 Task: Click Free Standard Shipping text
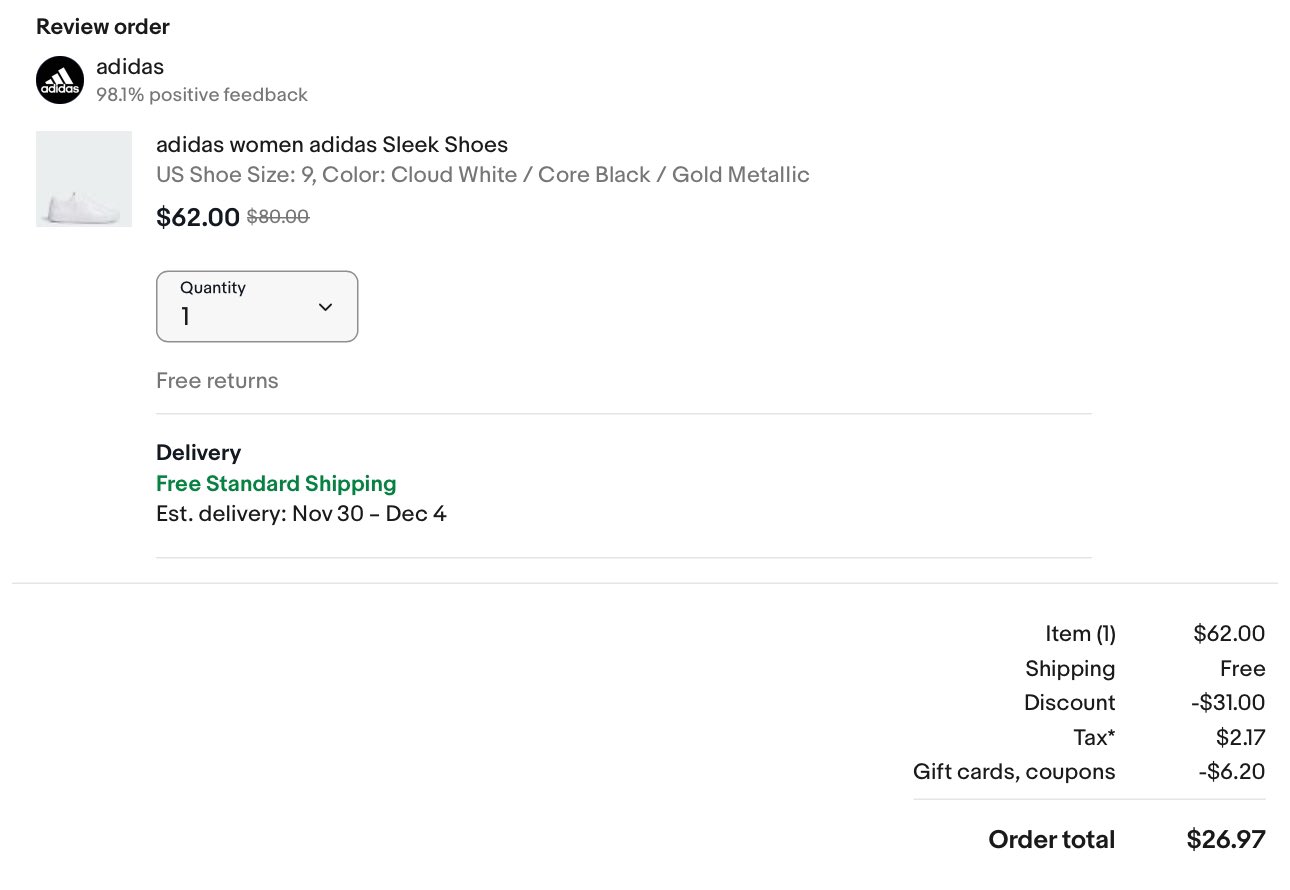[x=276, y=484]
